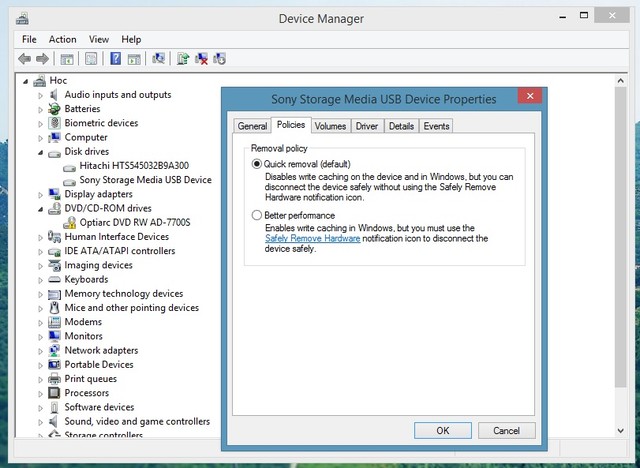Click the Audio inputs and outputs speaker icon
The height and width of the screenshot is (468, 640).
(54, 95)
